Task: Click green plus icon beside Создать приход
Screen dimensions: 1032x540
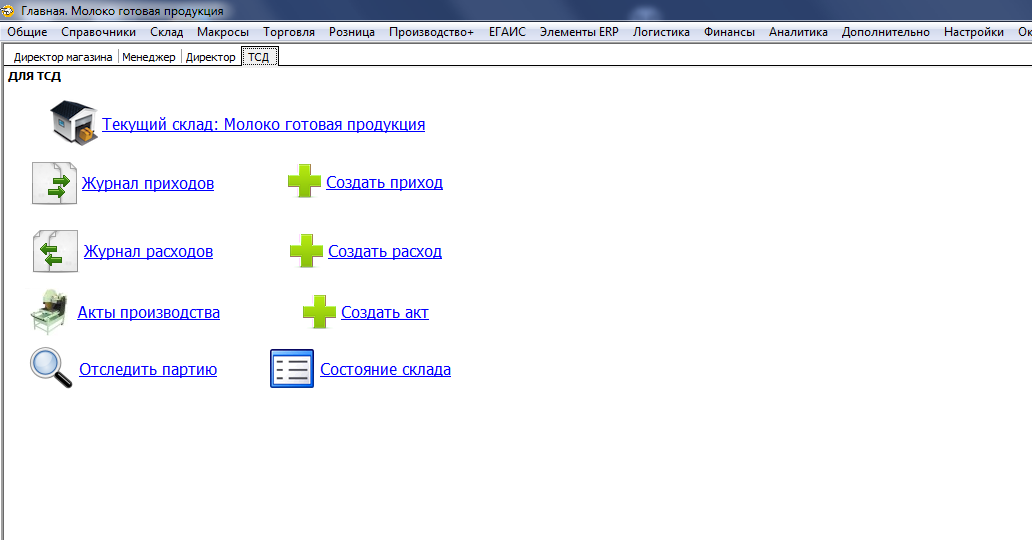Action: click(x=304, y=182)
